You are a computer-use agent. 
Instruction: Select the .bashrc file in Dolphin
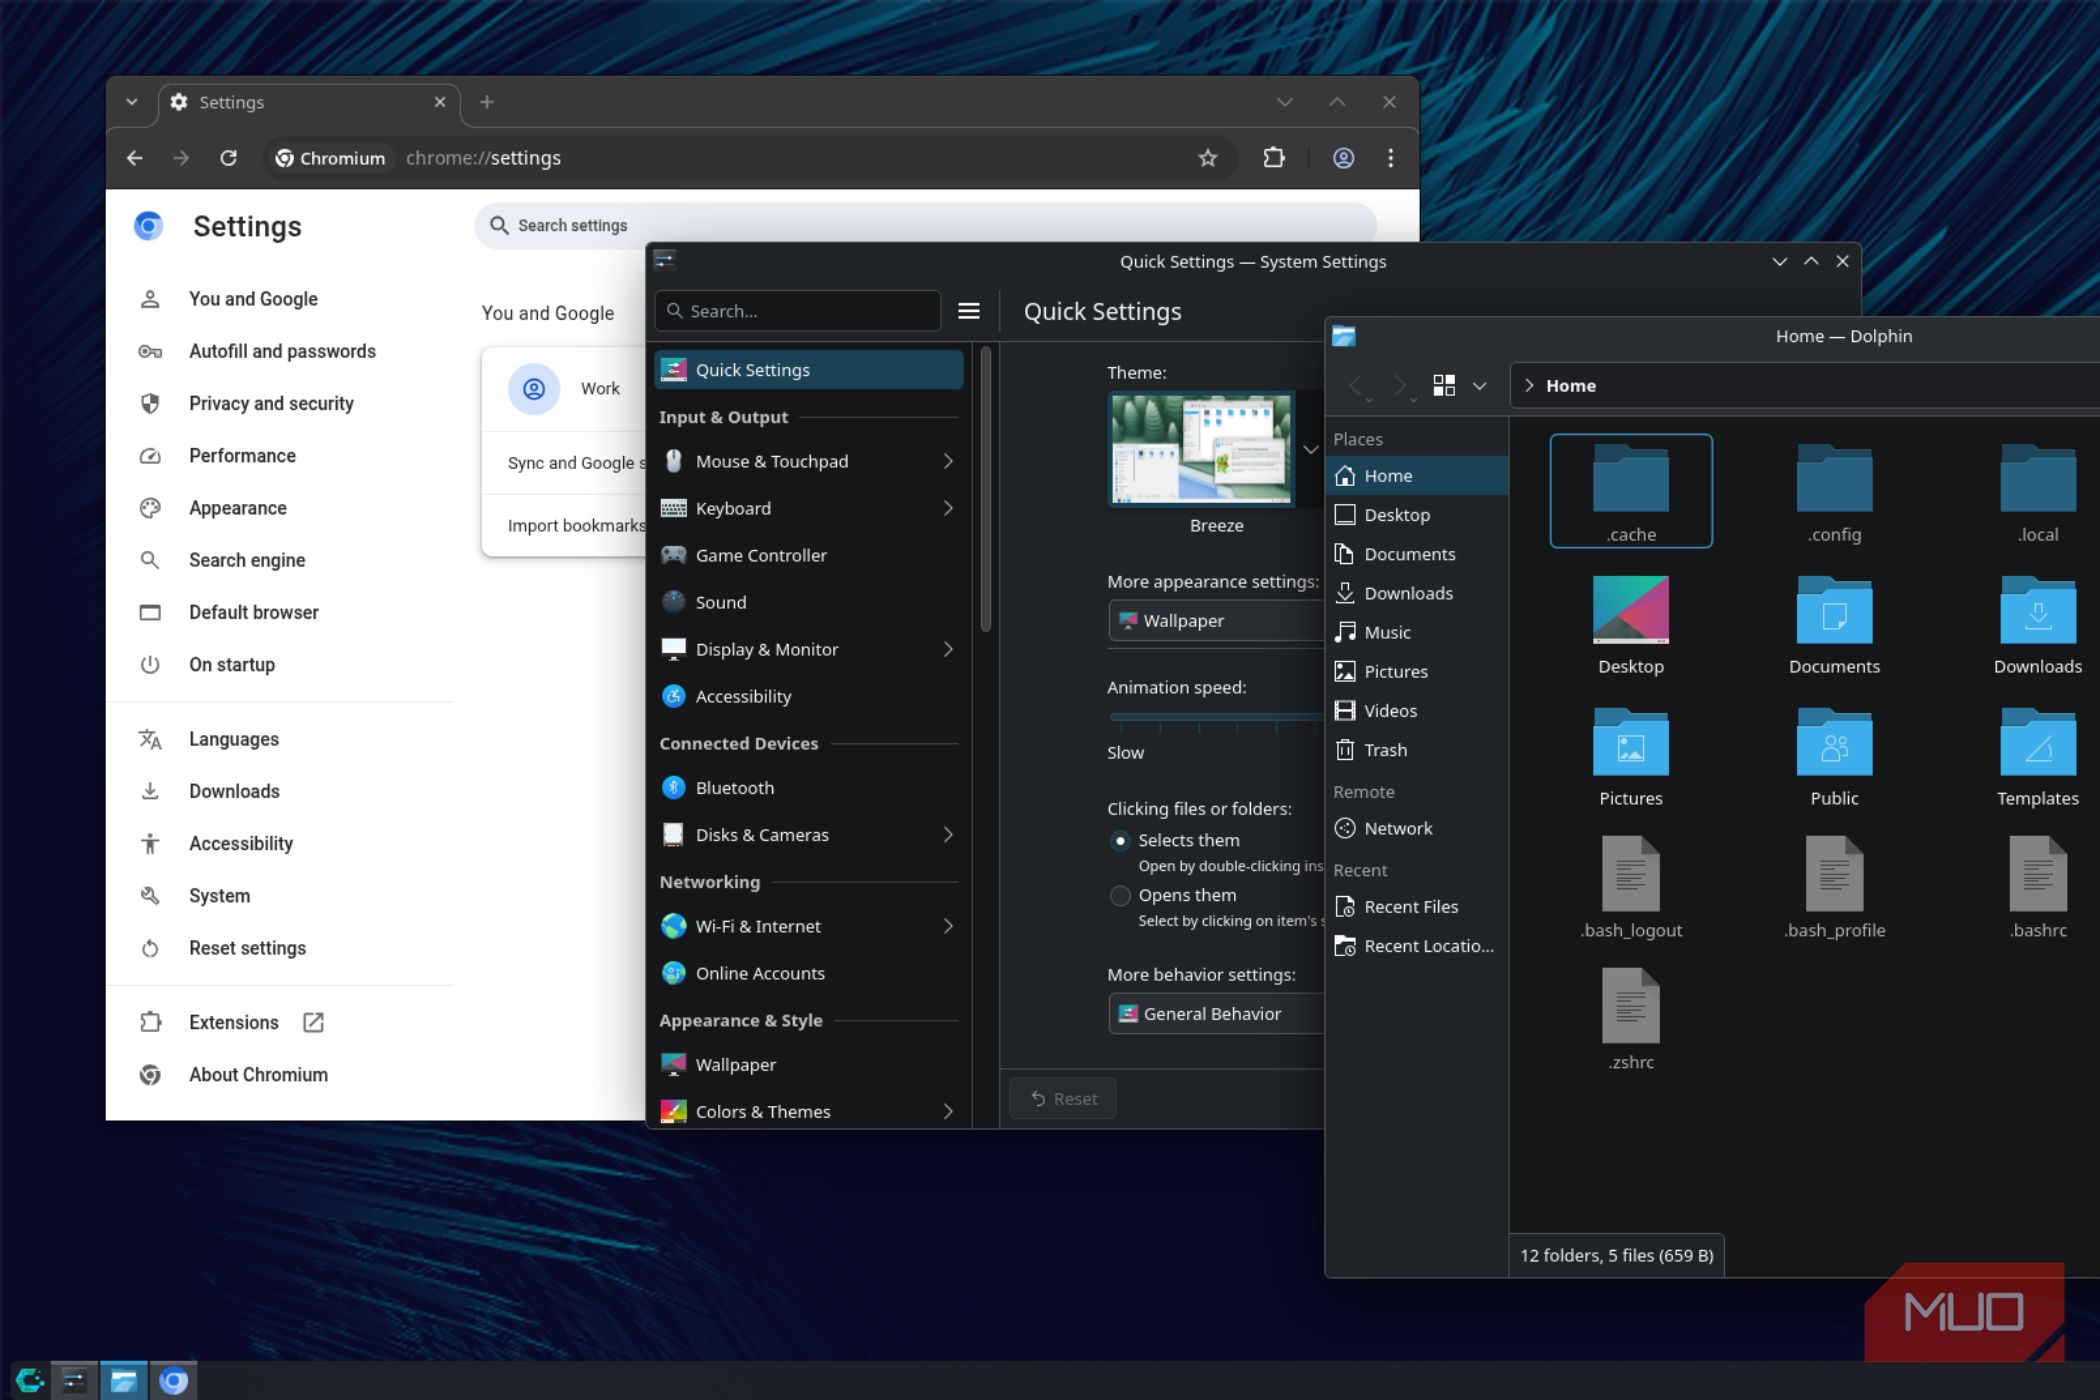click(2038, 888)
